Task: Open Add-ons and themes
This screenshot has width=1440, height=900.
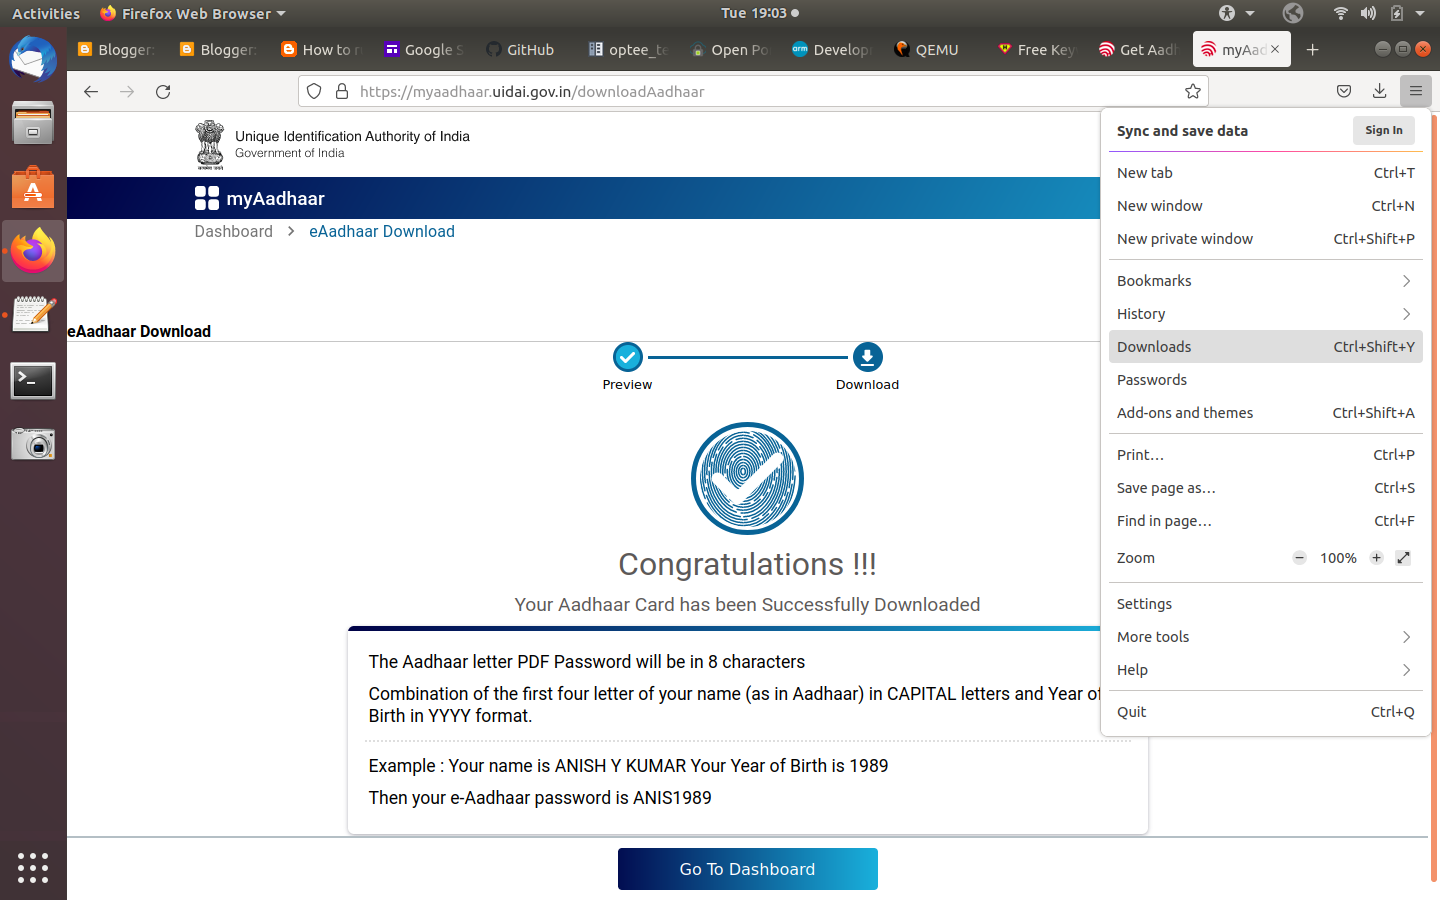Action: 1265,413
